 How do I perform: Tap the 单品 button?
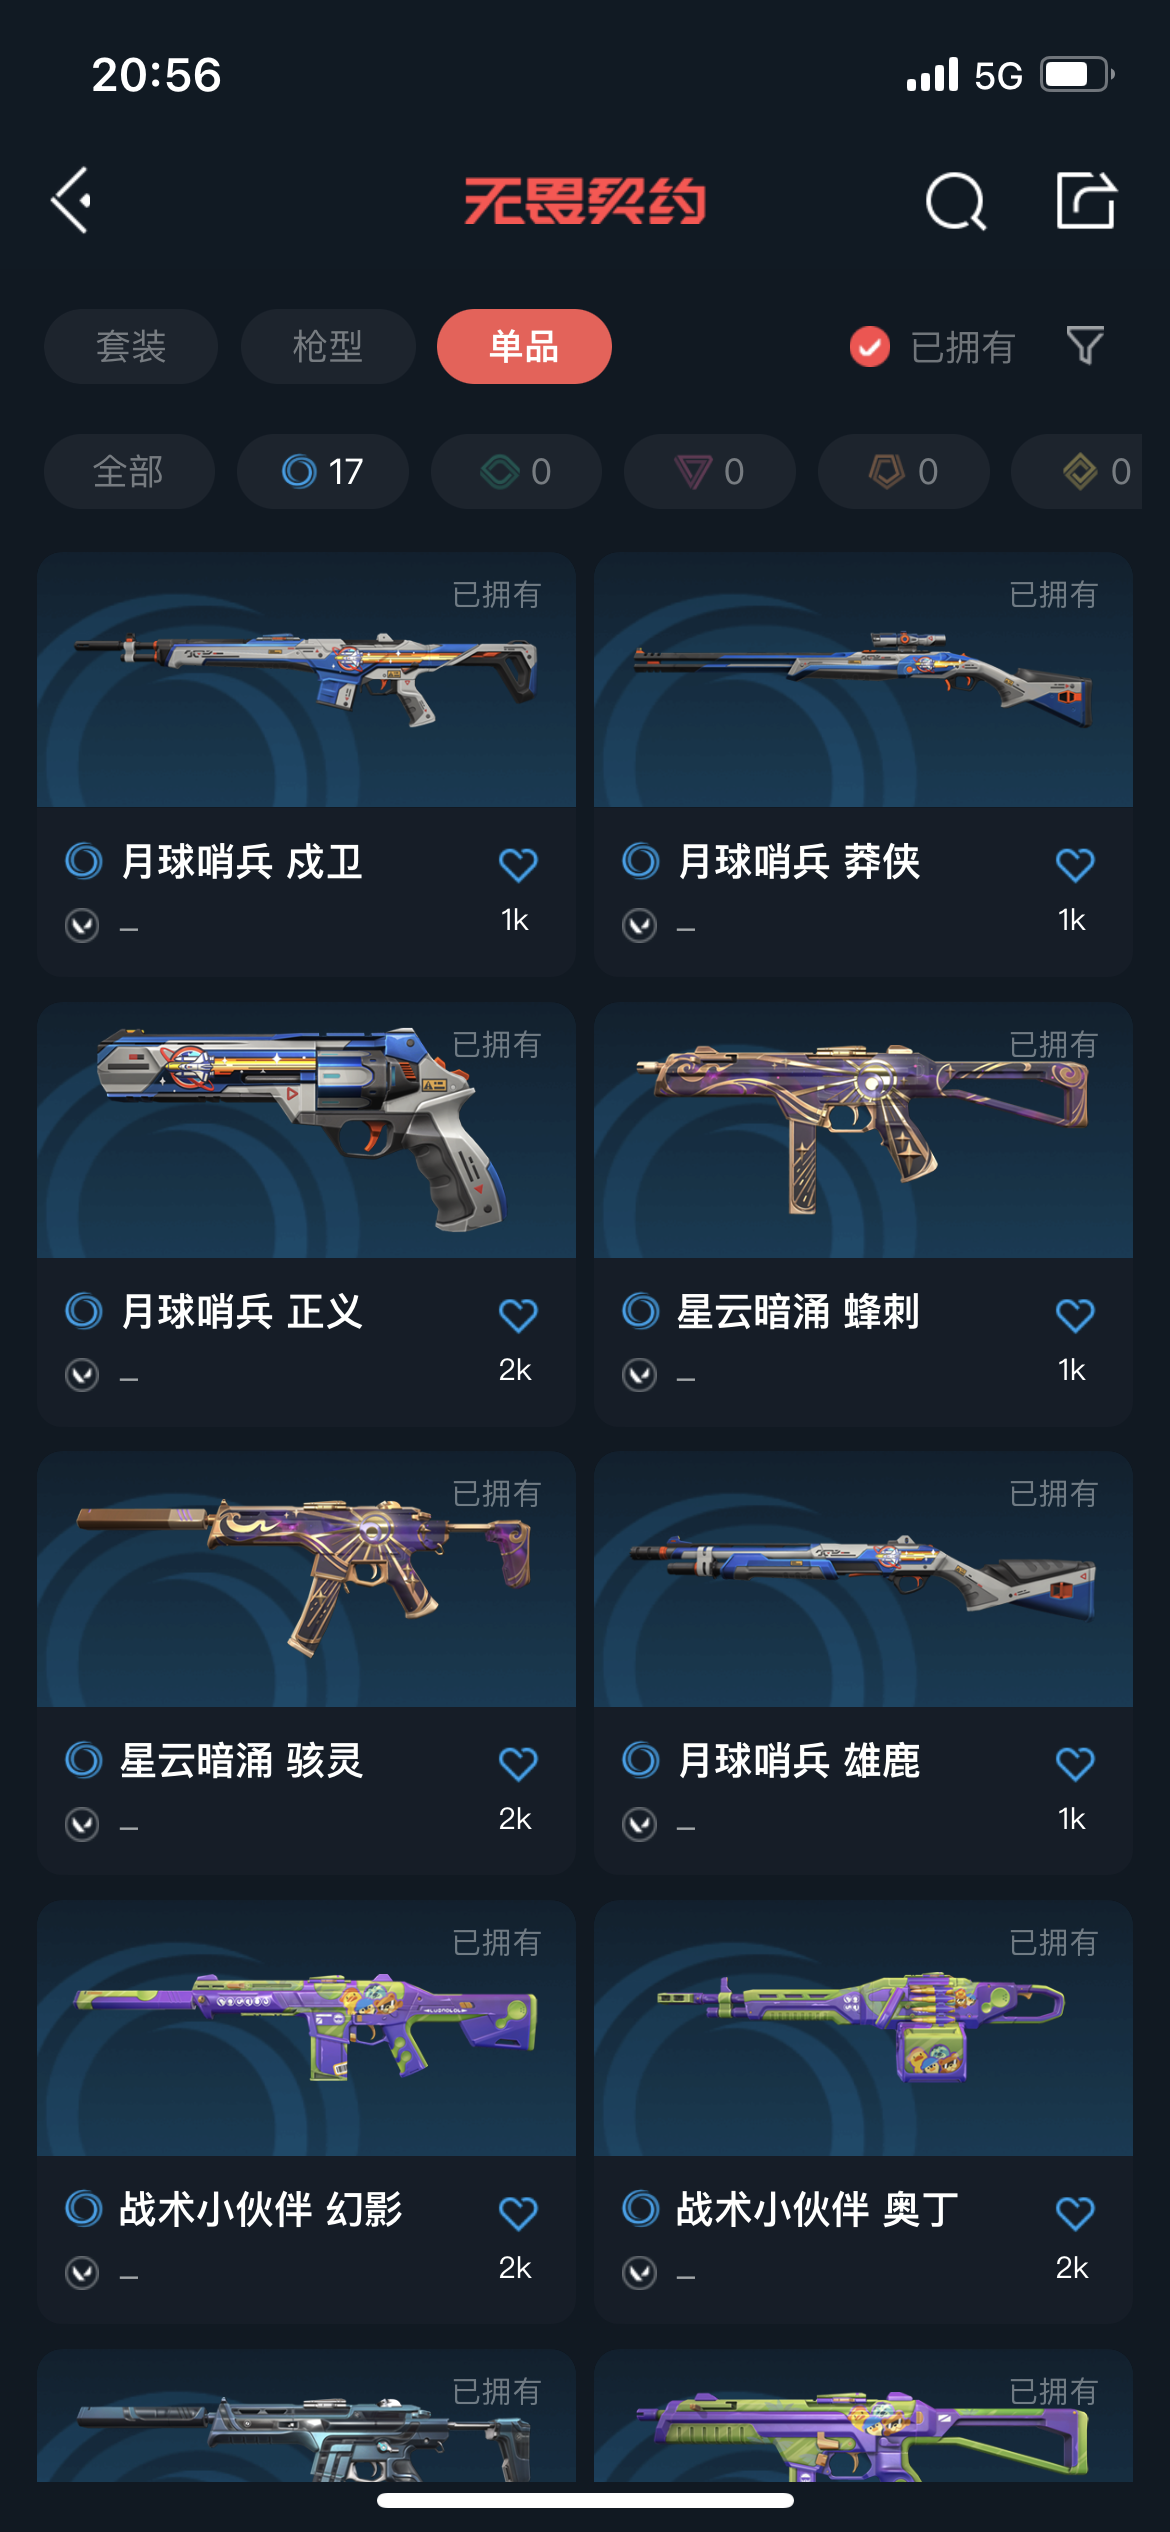click(x=524, y=346)
